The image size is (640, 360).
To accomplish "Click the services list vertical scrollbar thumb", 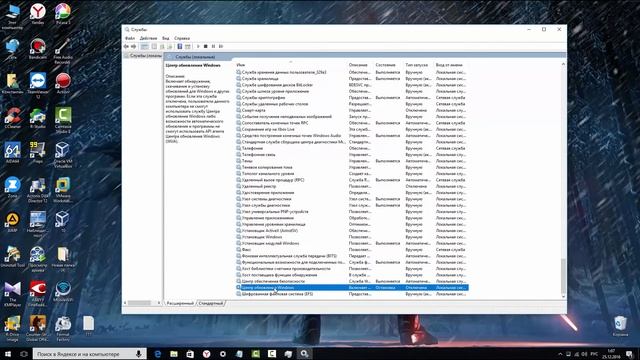I will tap(563, 275).
